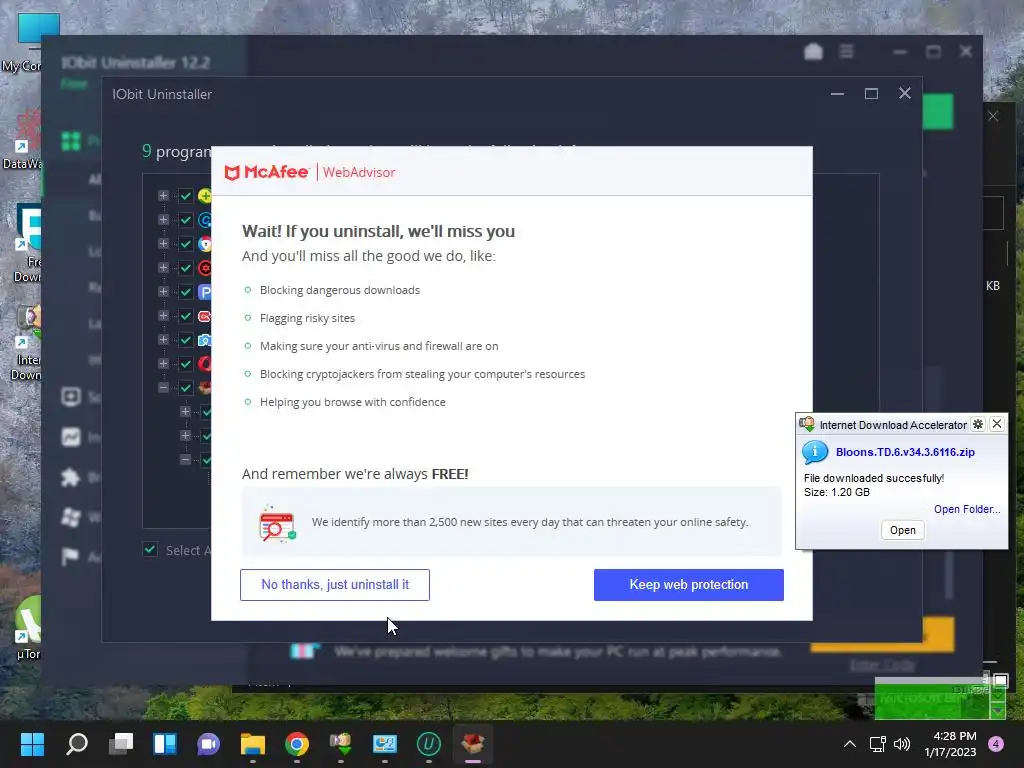Image resolution: width=1024 pixels, height=768 pixels.
Task: Open Windows Start menu
Action: tap(32, 743)
